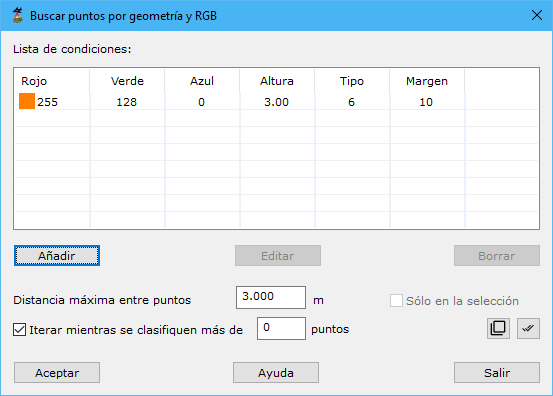Select the orange color swatch in Rojo column
Image resolution: width=553 pixels, height=396 pixels.
27,101
